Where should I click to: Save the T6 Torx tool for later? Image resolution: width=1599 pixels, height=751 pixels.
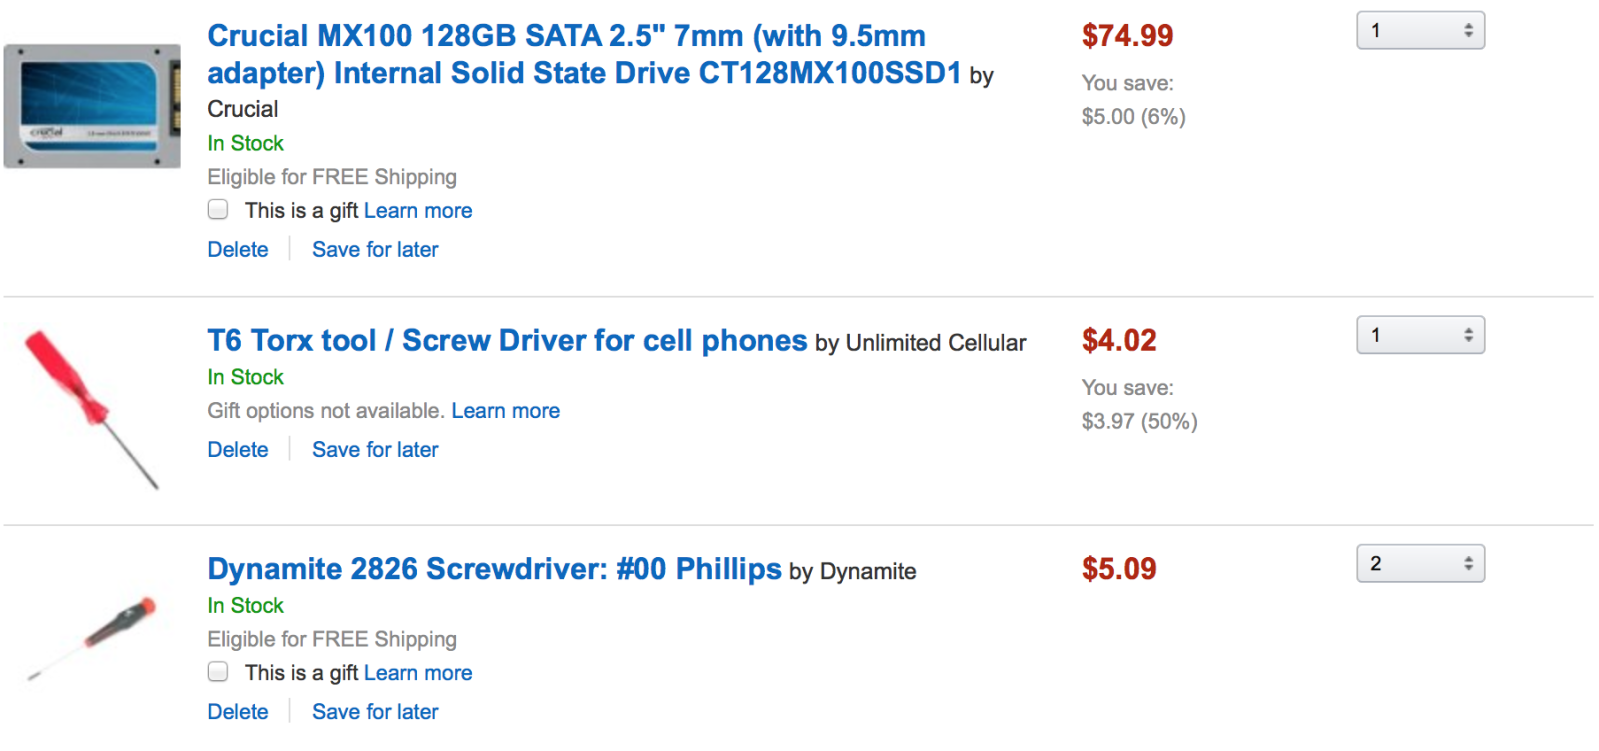[375, 450]
